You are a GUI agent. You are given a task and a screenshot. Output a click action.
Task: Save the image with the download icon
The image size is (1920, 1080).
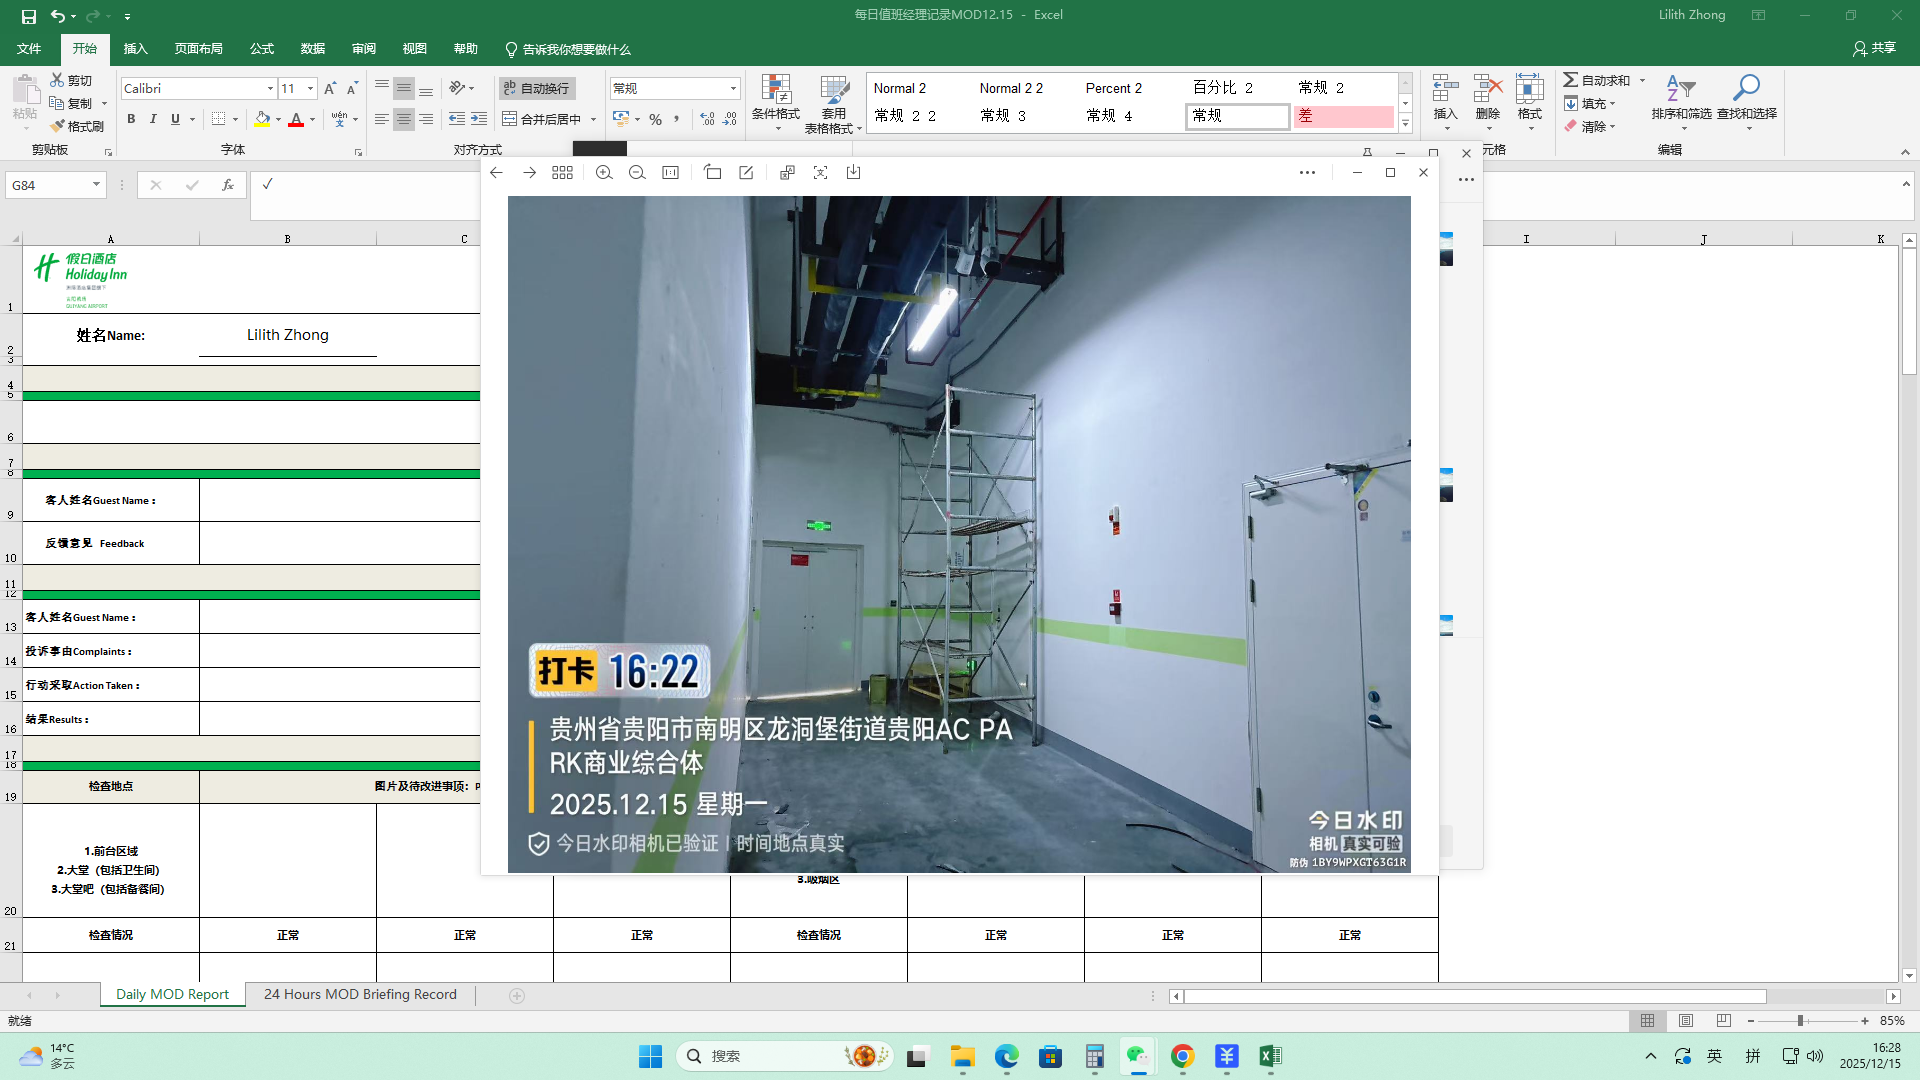point(853,173)
